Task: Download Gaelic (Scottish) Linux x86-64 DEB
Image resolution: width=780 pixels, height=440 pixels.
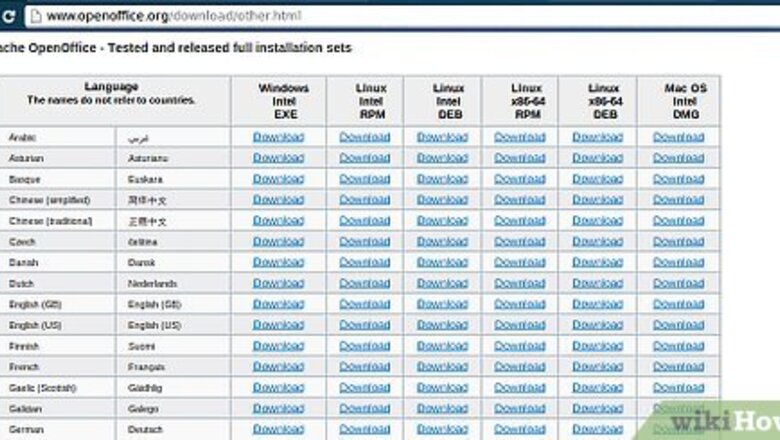Action: pyautogui.click(x=597, y=387)
